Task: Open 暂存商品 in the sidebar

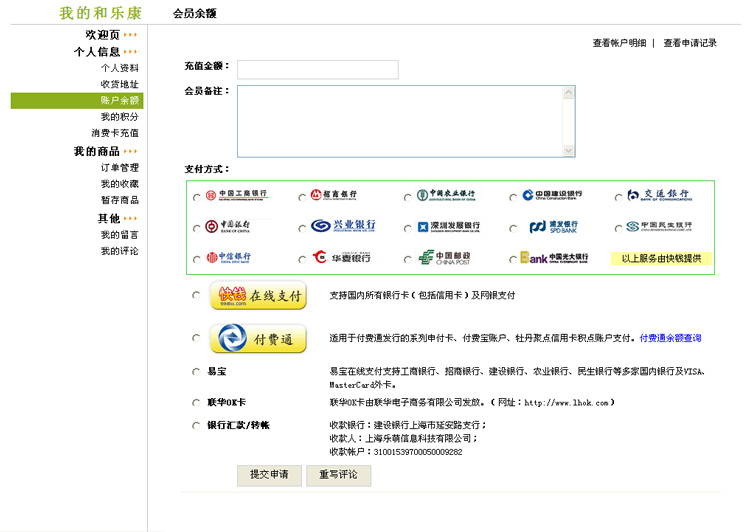Action: point(120,200)
